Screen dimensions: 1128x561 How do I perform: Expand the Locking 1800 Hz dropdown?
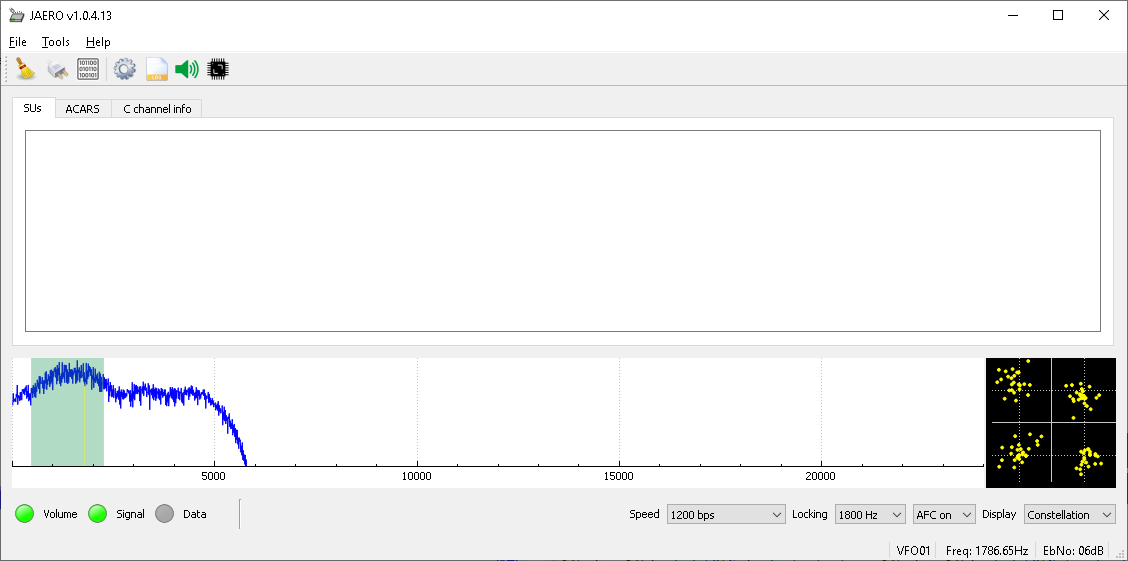click(x=870, y=514)
